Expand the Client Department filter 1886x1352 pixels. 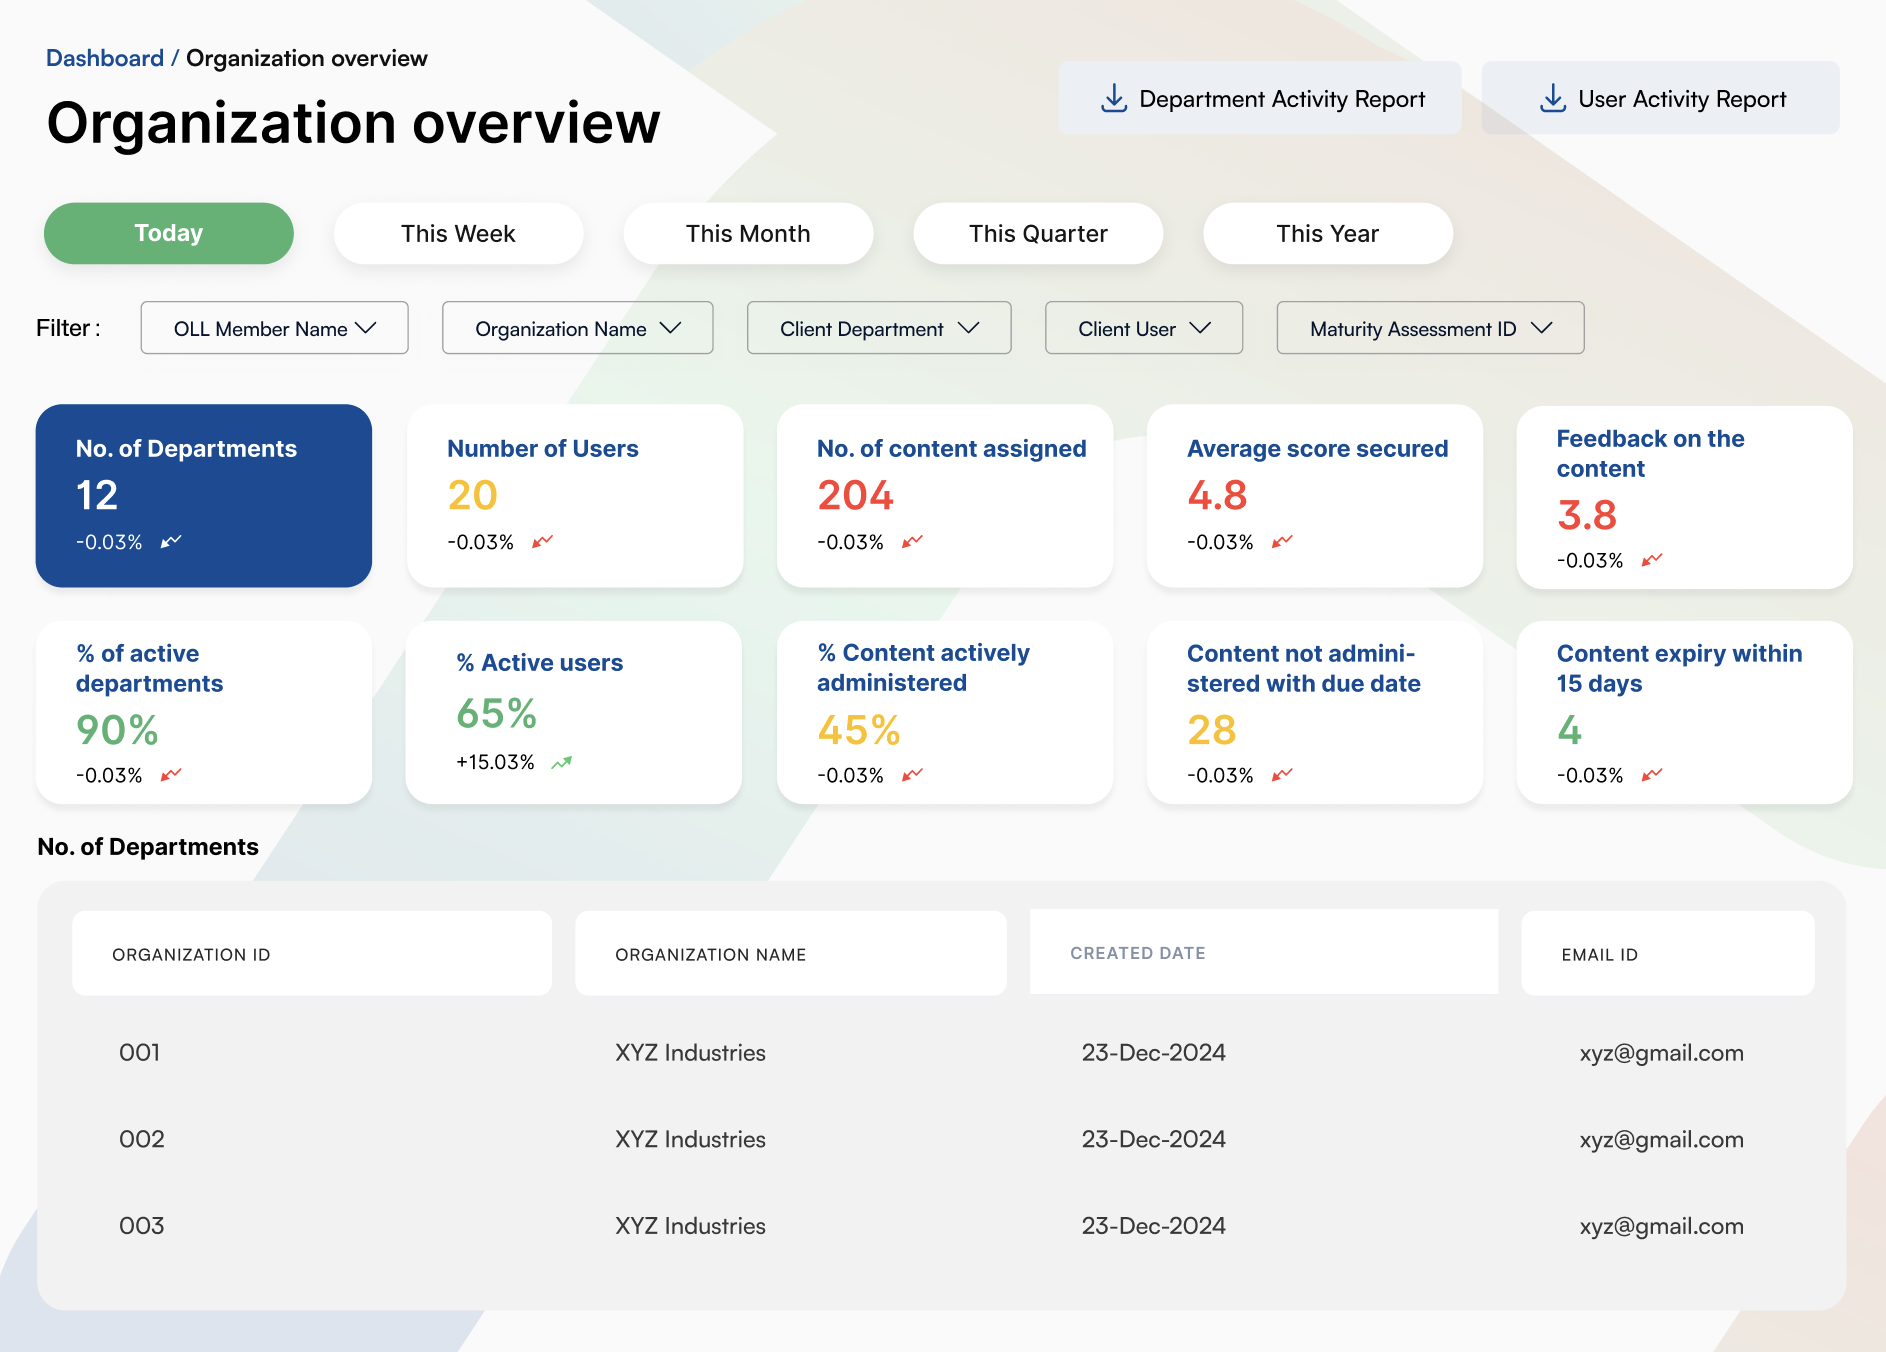[x=878, y=328]
